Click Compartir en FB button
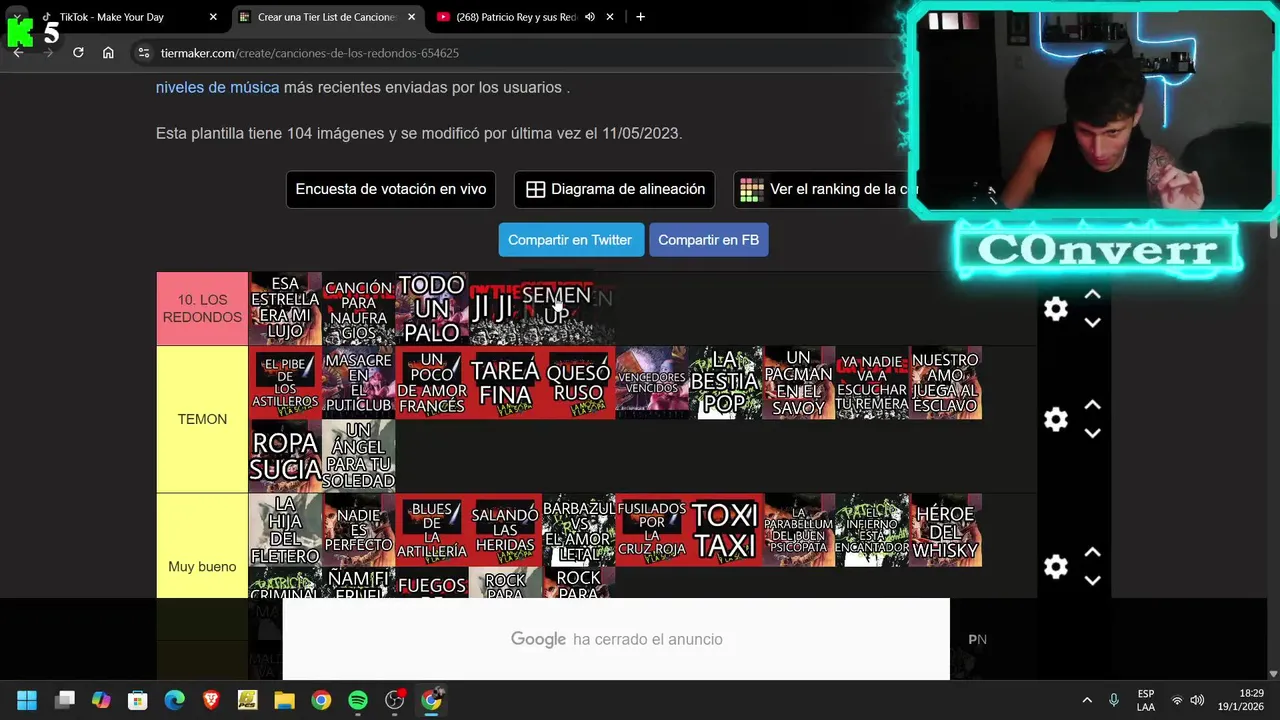This screenshot has width=1280, height=720. 709,240
